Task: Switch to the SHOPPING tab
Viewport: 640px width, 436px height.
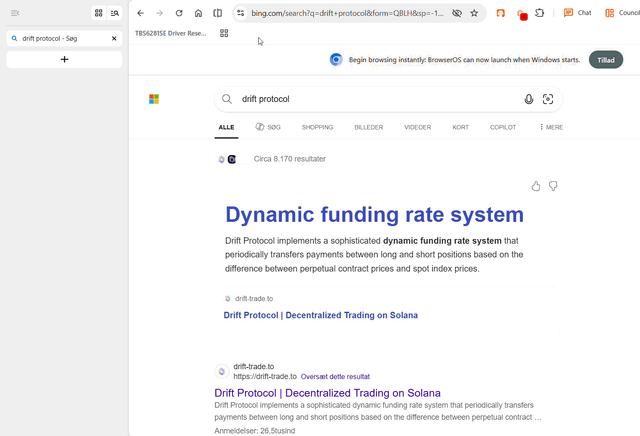Action: tap(318, 127)
